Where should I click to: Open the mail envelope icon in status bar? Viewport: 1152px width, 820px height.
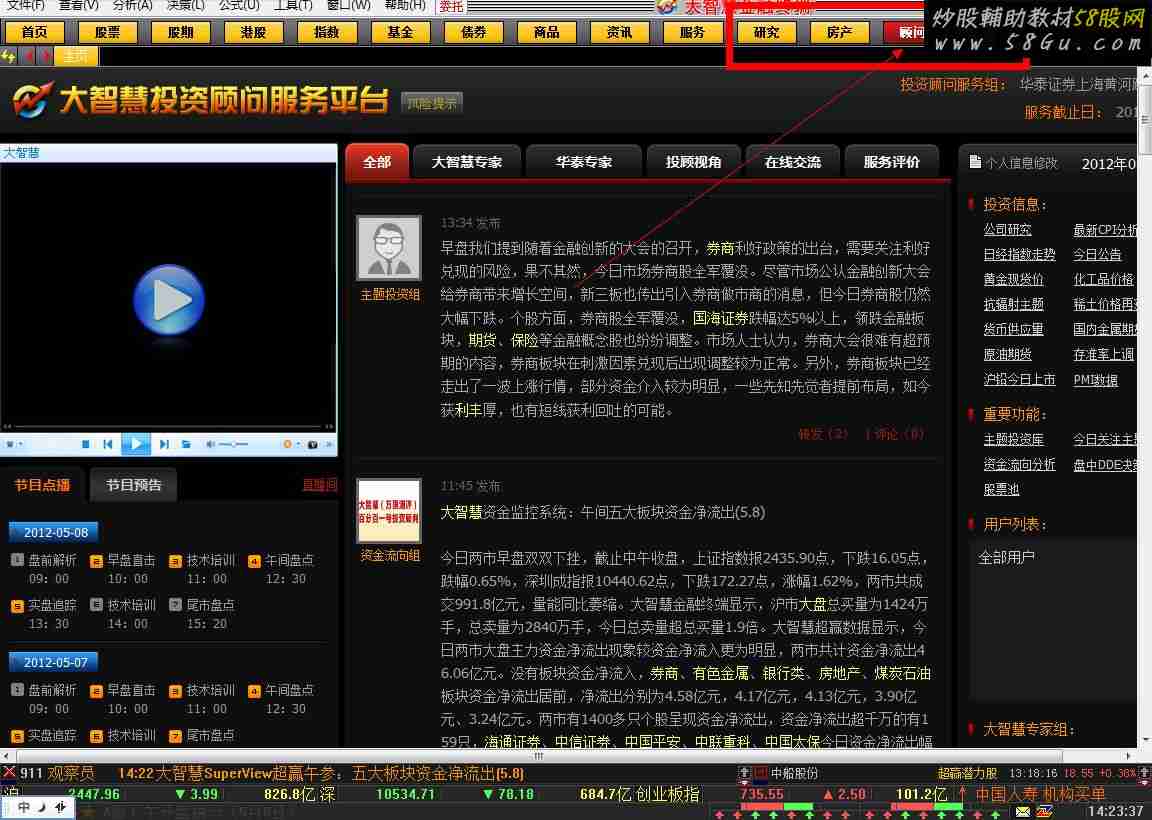point(1022,812)
